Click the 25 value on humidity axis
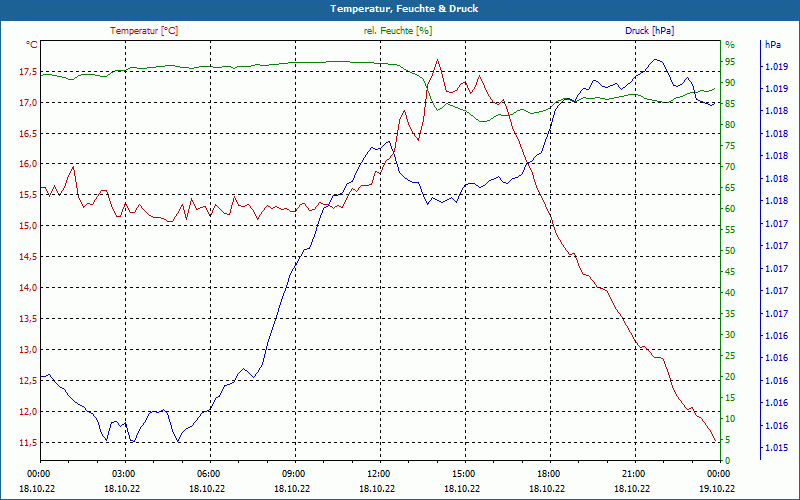This screenshot has width=800, height=500. (730, 356)
